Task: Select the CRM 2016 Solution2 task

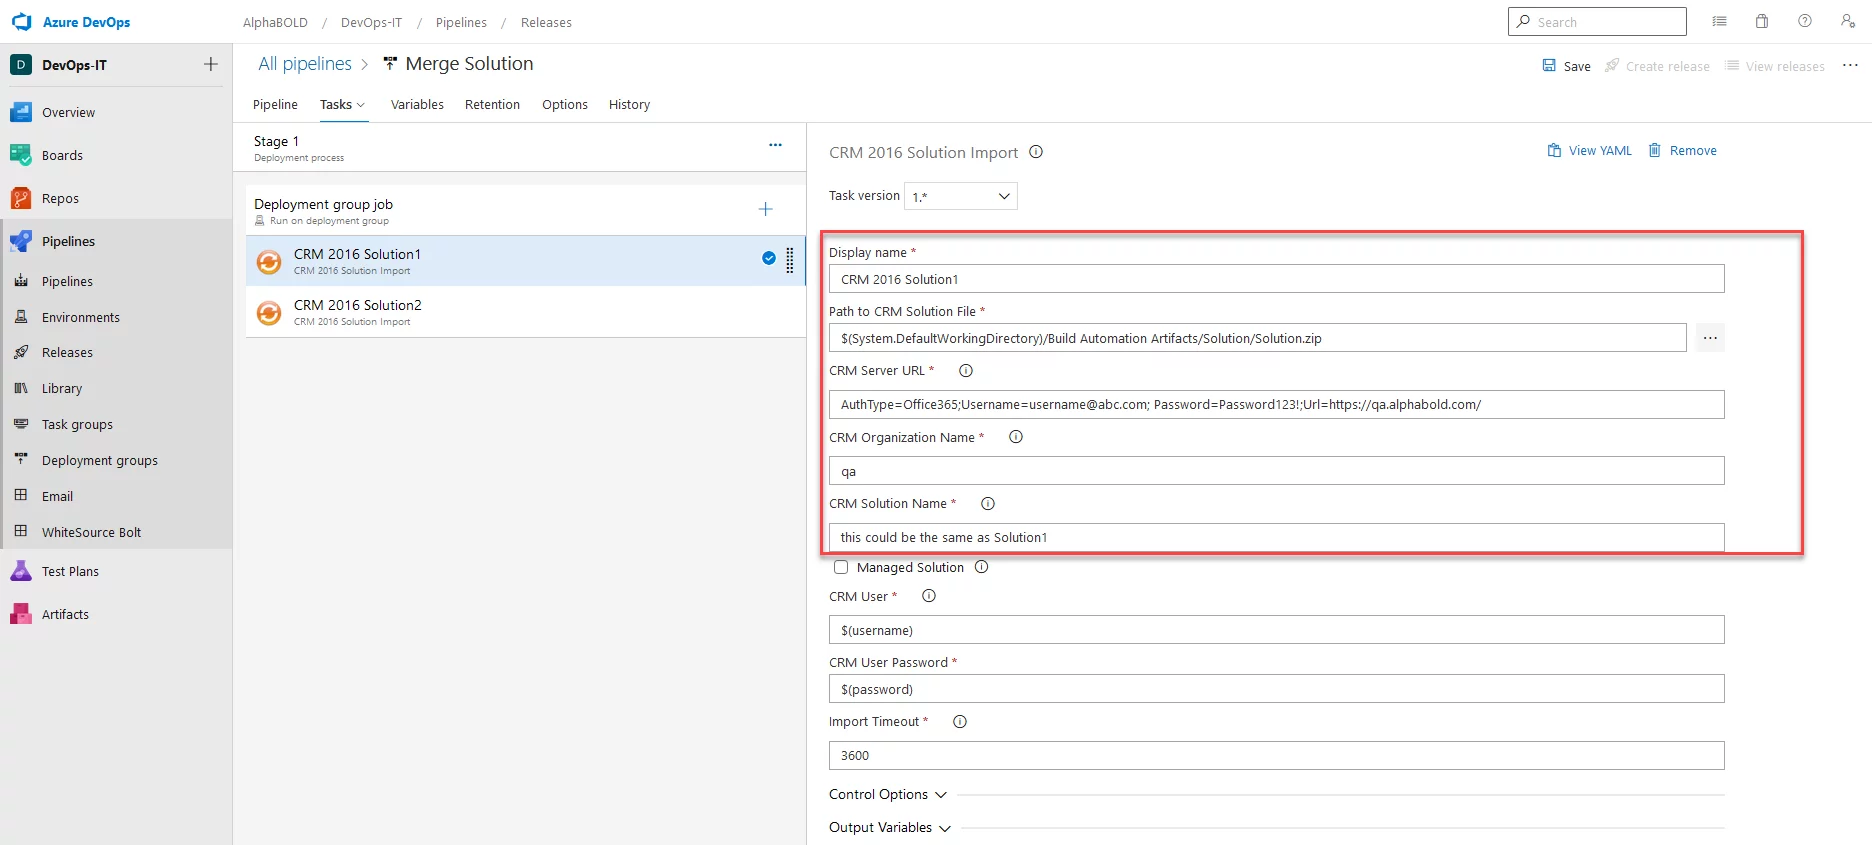Action: tap(525, 312)
